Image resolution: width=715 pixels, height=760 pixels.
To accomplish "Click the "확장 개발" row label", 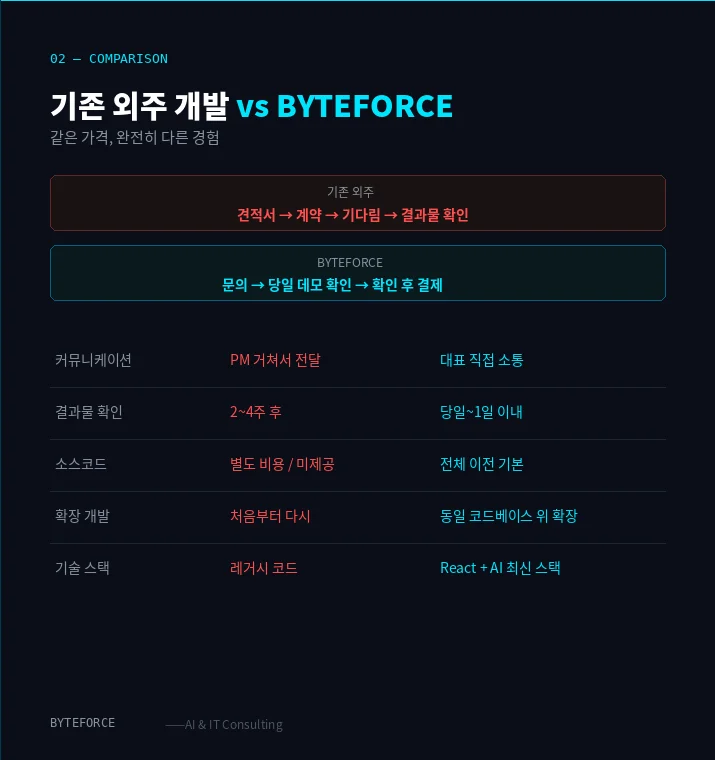I will click(x=82, y=516).
